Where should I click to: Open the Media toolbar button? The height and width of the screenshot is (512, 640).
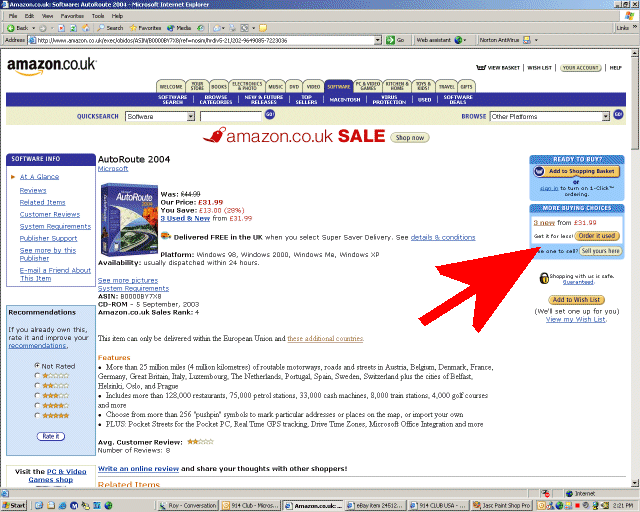[x=179, y=28]
